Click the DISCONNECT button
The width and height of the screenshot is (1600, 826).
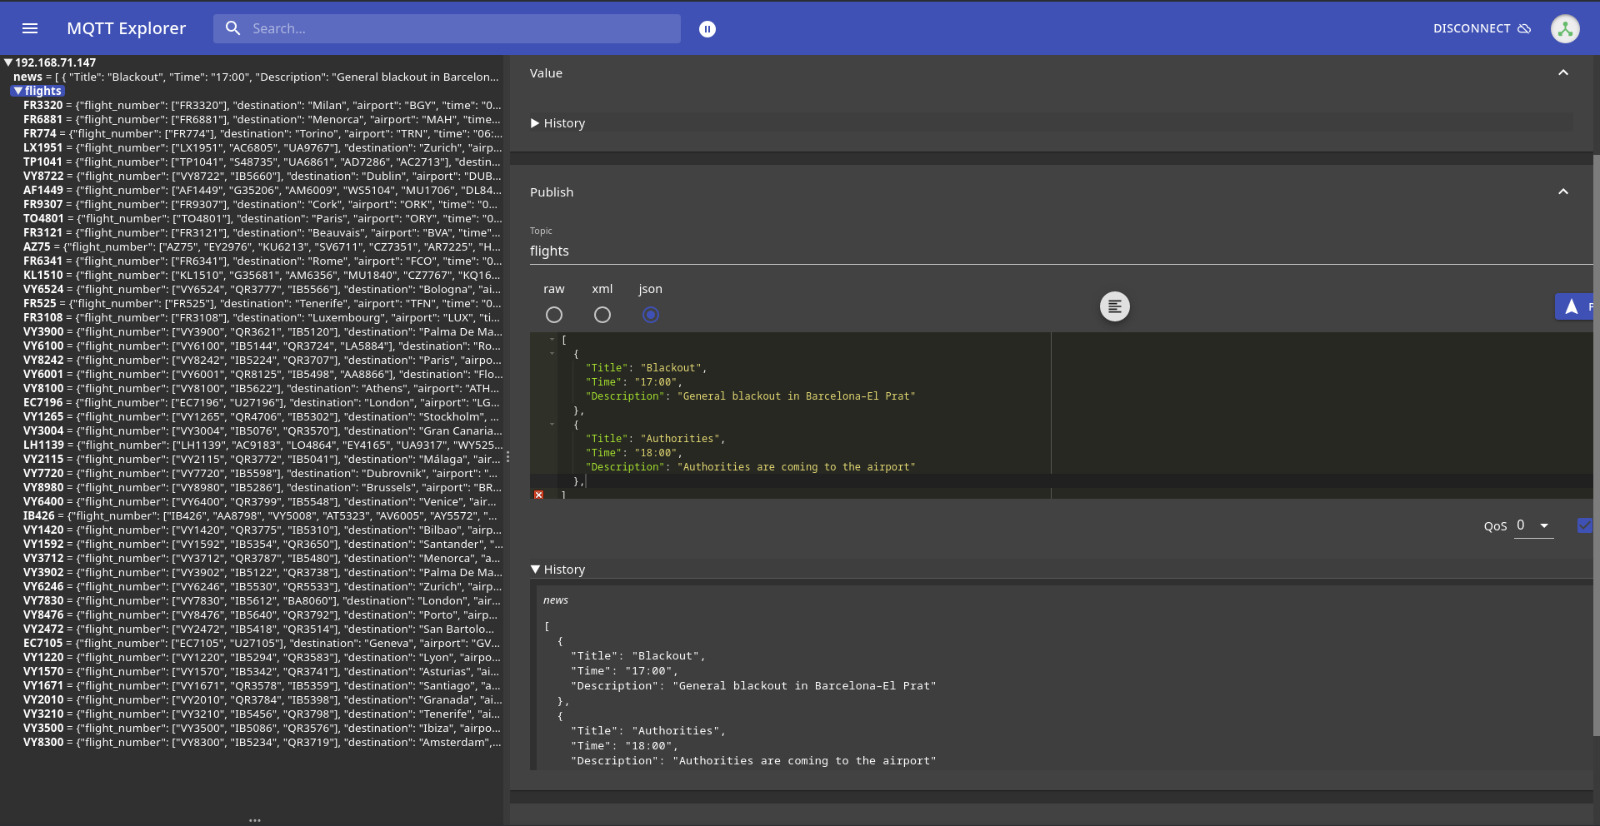click(1482, 28)
